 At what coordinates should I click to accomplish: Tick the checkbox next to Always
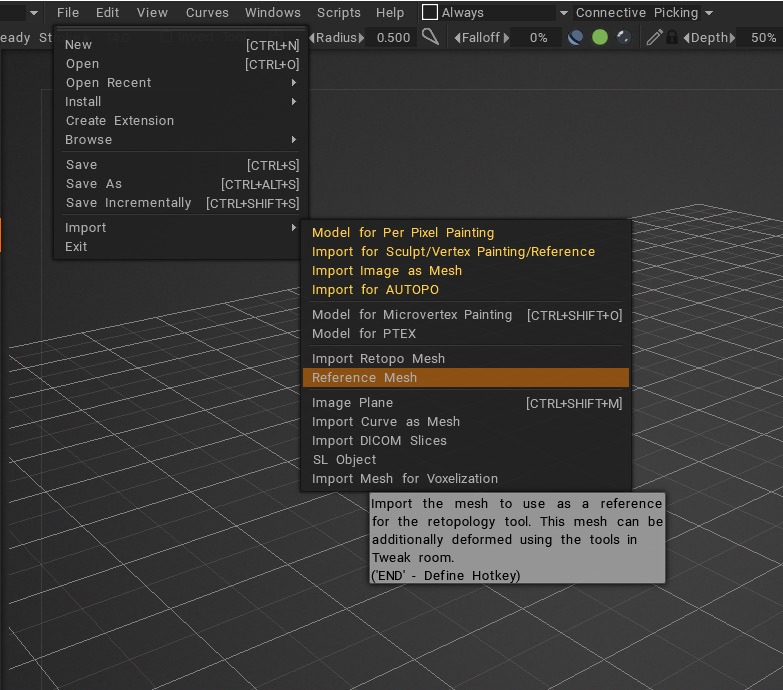click(429, 12)
